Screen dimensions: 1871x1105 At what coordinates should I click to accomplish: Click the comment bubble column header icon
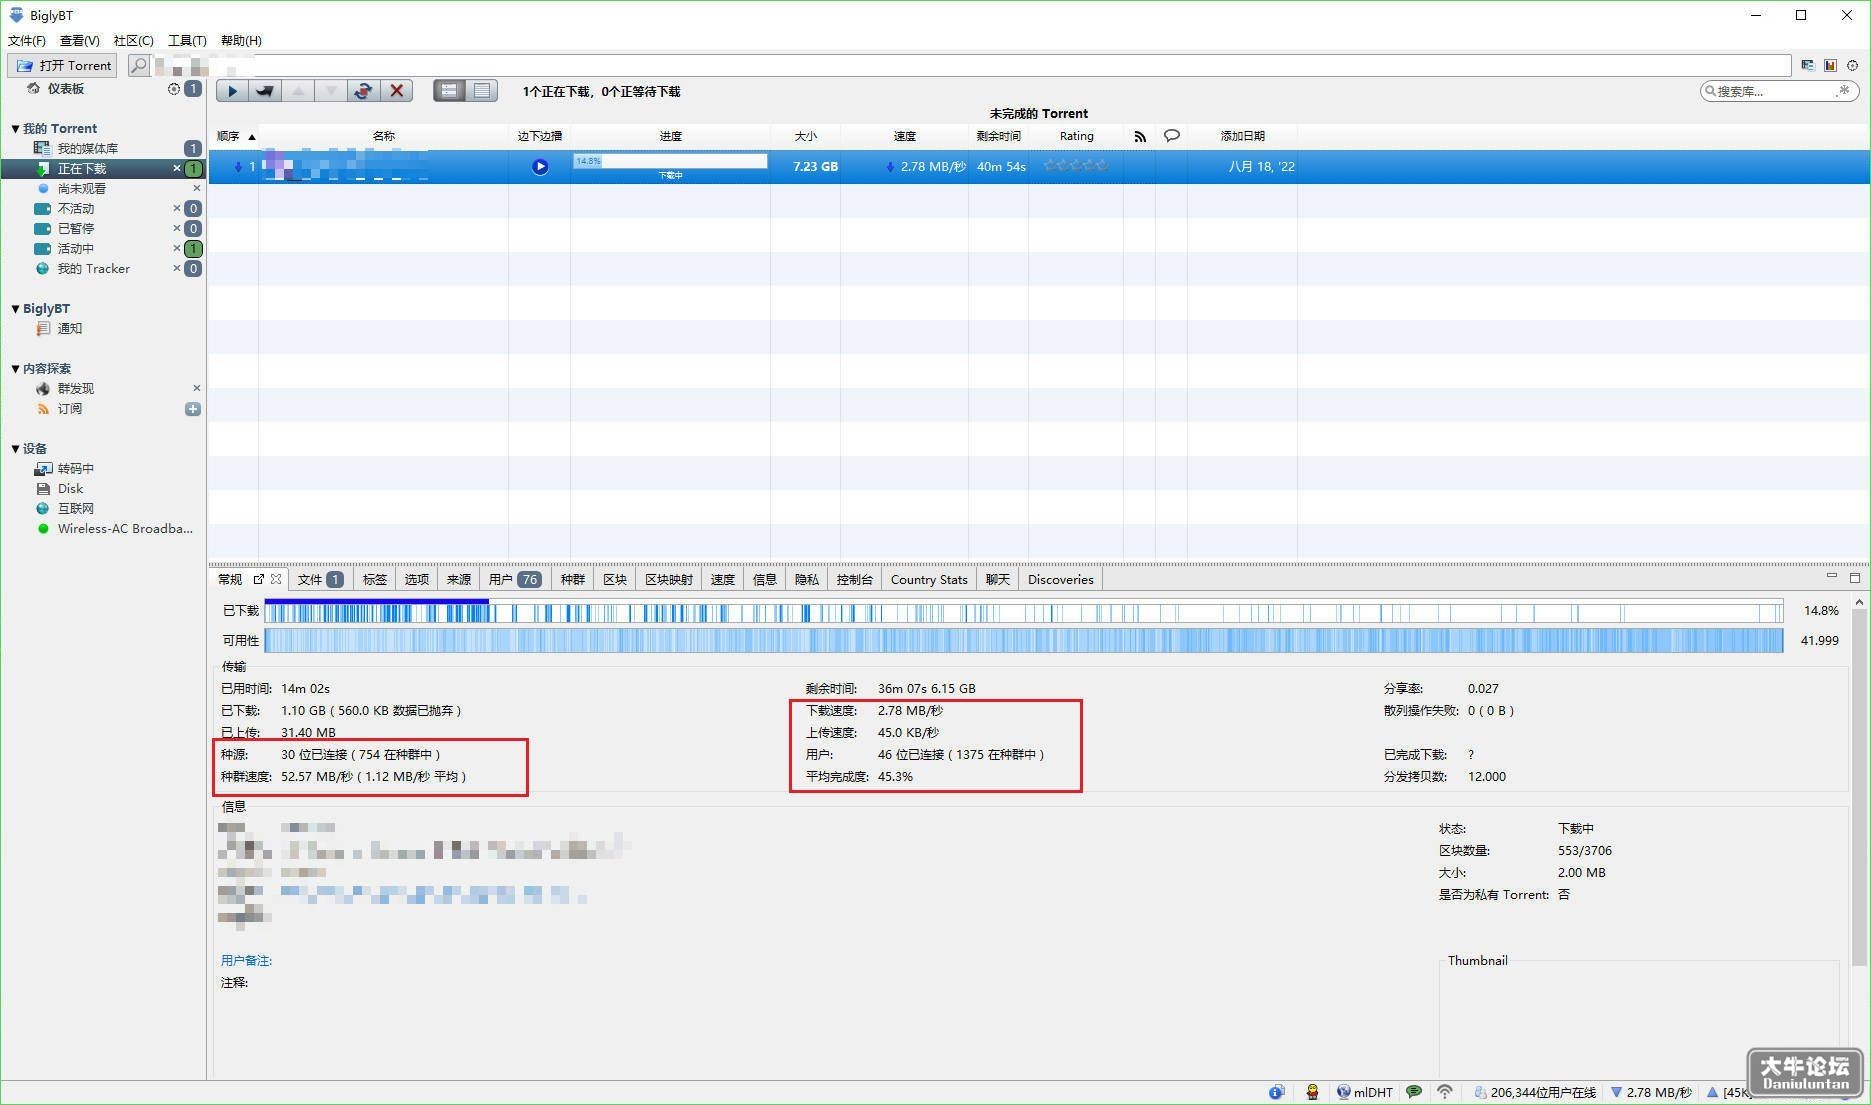tap(1172, 135)
